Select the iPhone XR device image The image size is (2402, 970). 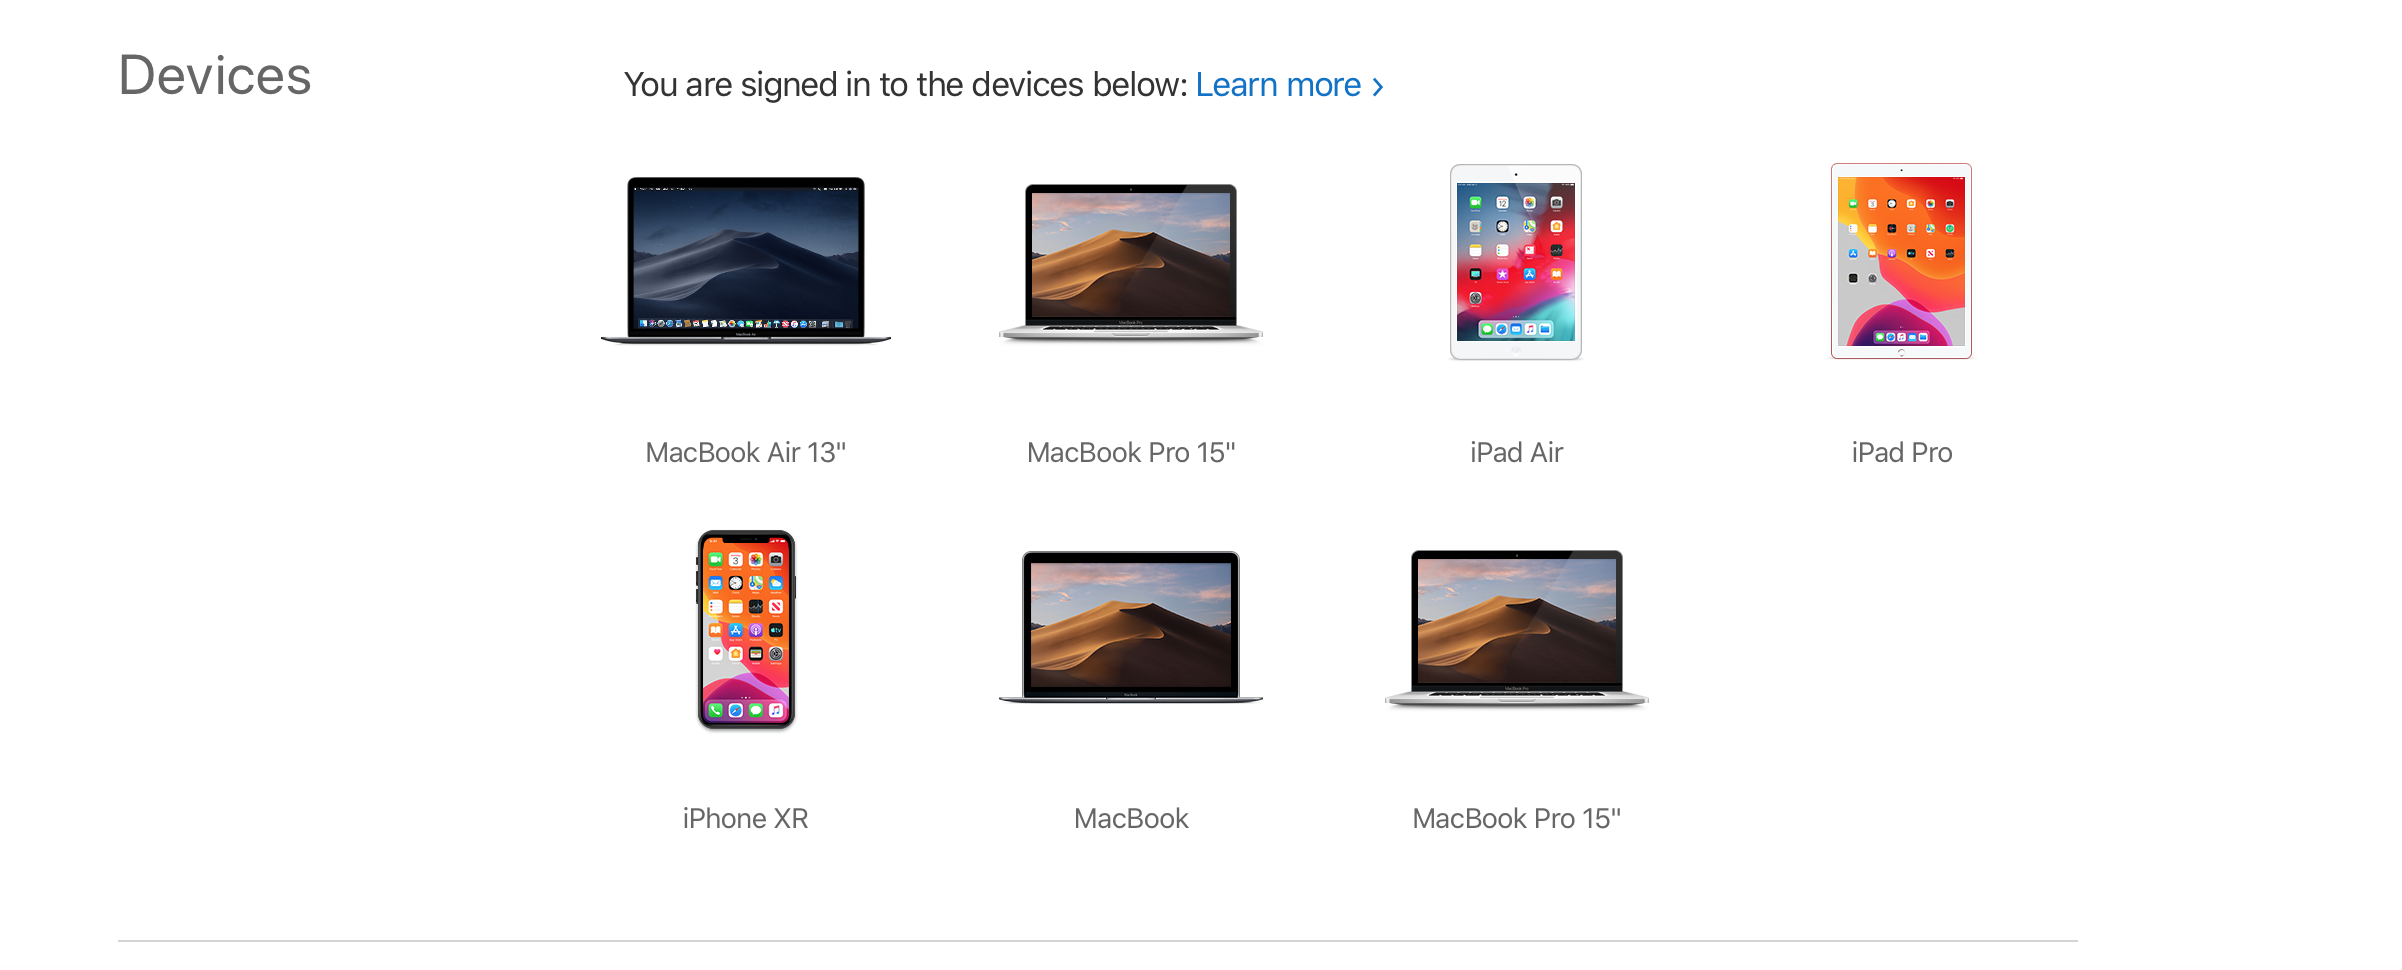coord(746,630)
